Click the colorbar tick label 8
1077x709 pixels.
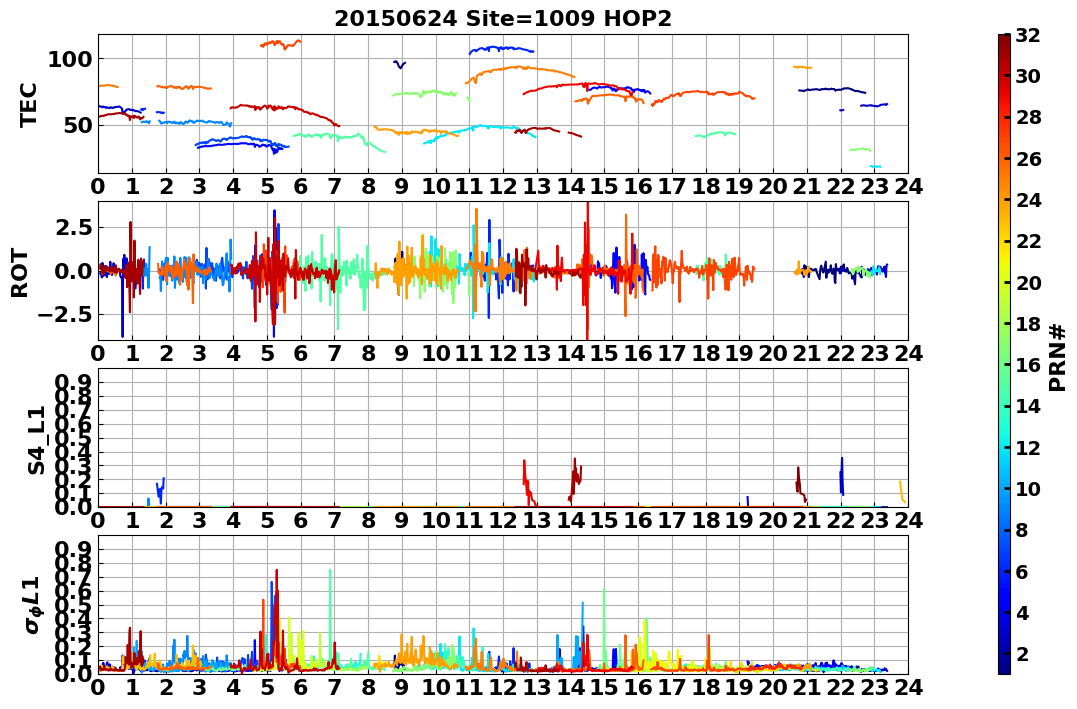click(1021, 530)
